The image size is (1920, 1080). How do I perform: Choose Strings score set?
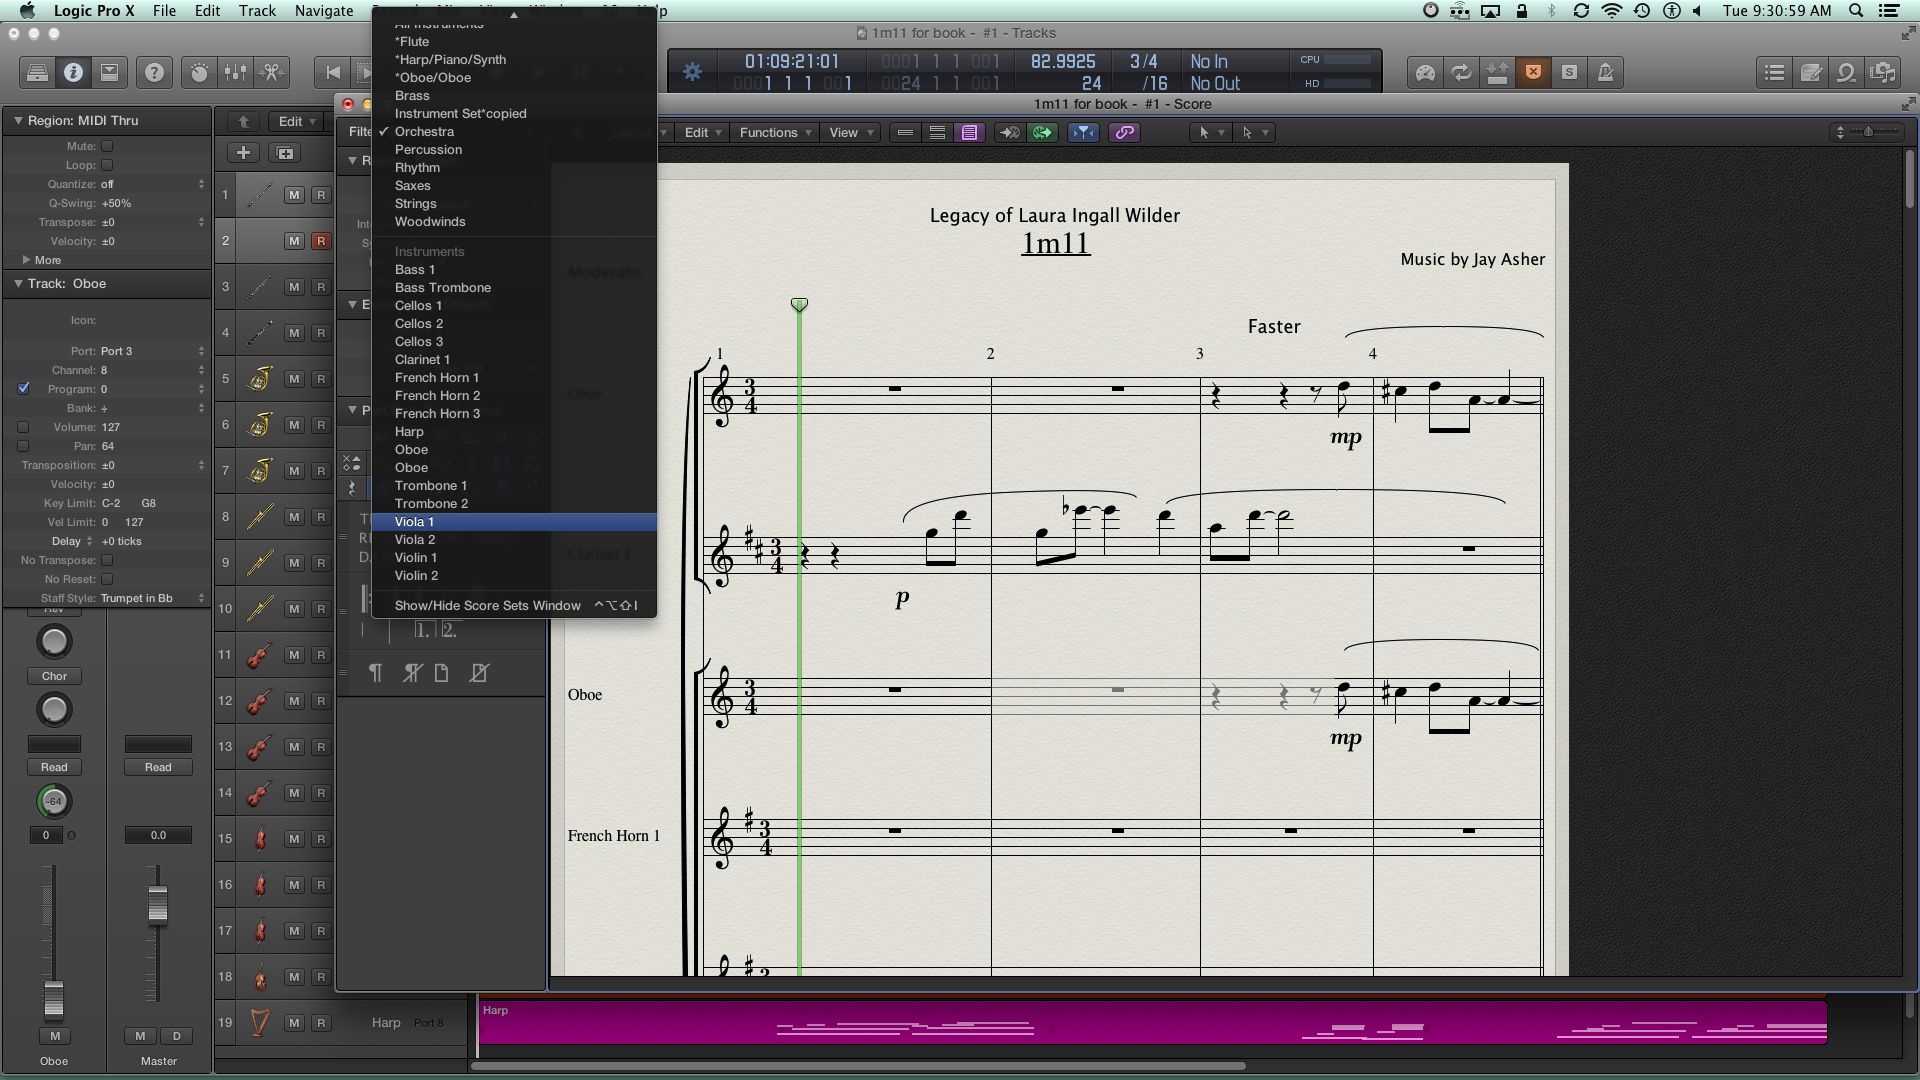pyautogui.click(x=514, y=204)
